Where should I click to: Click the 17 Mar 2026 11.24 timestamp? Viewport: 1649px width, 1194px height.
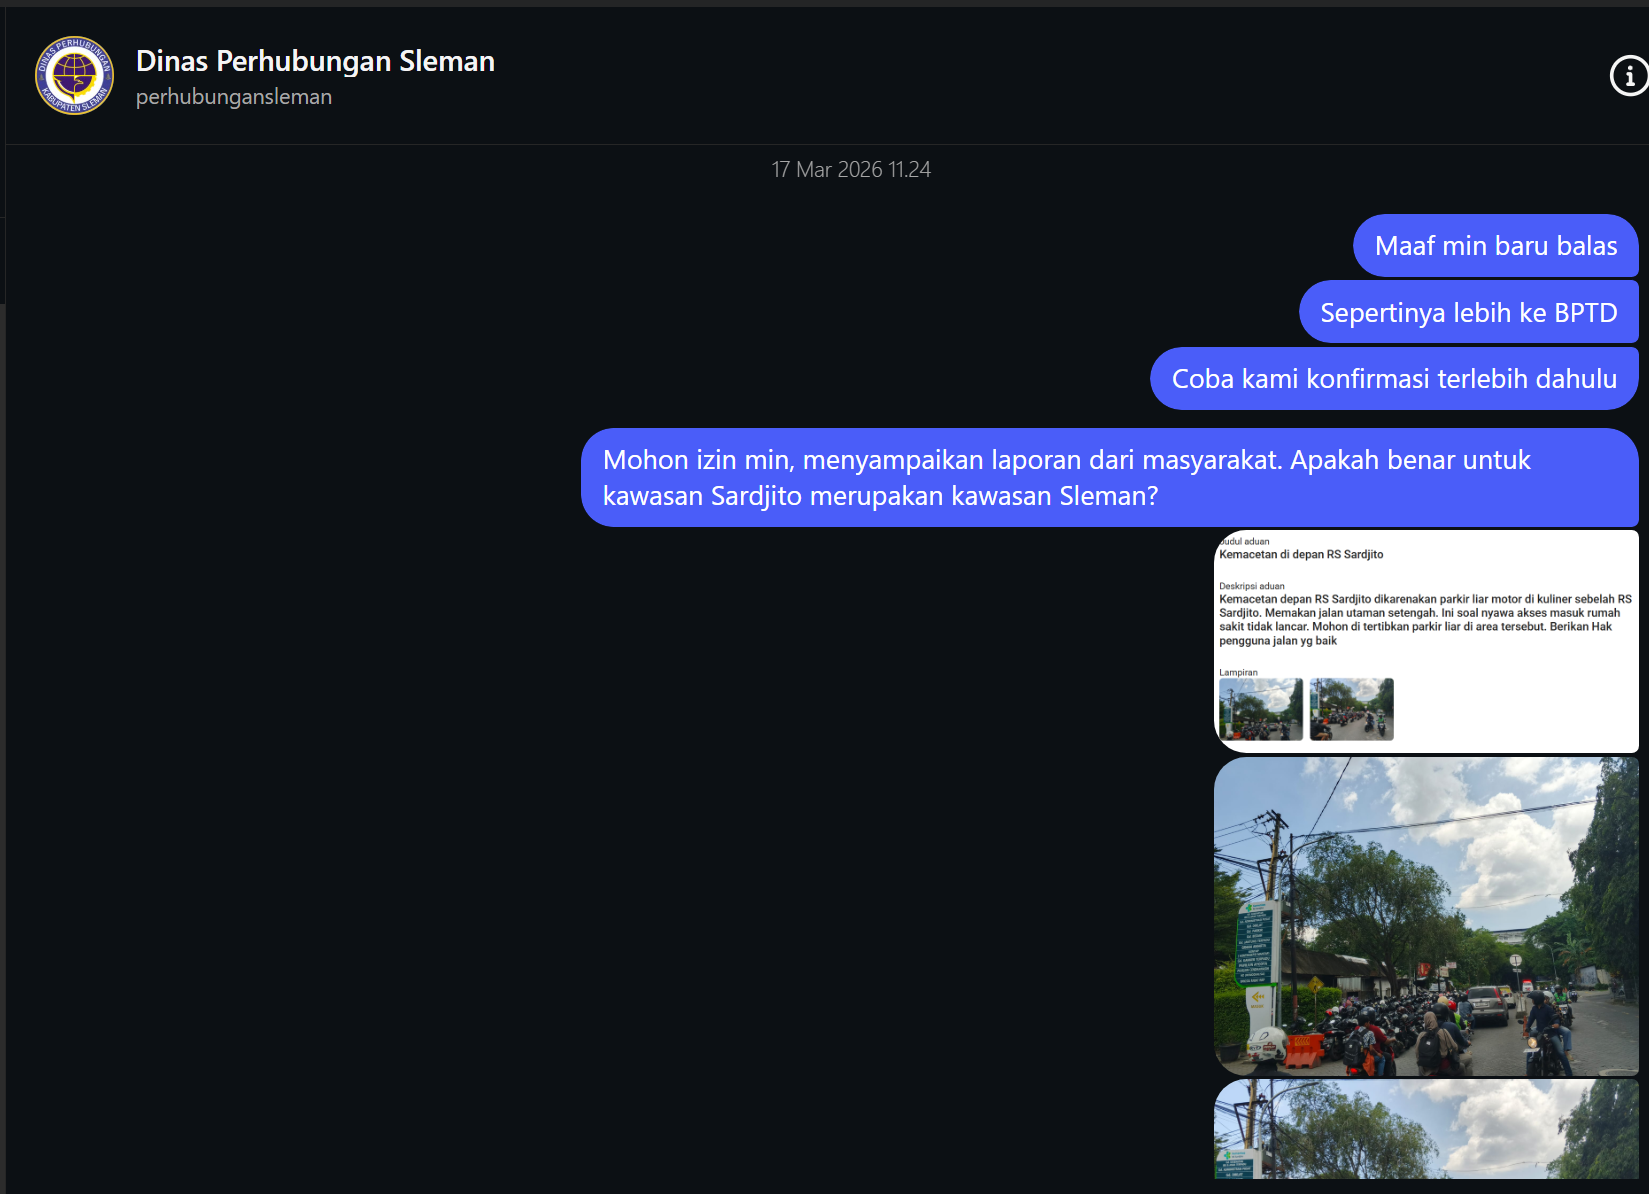pos(850,170)
